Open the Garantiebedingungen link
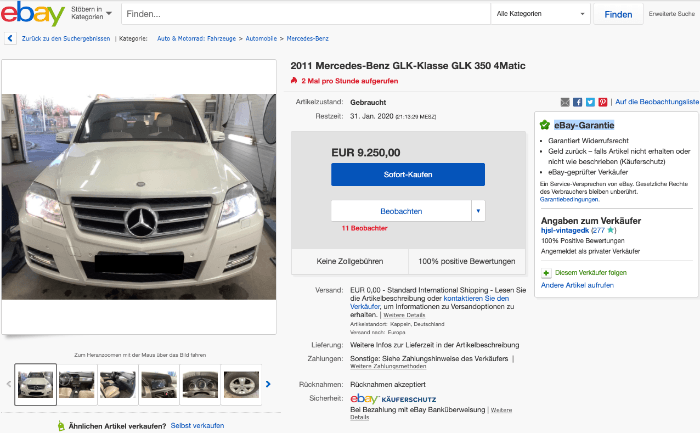 click(x=569, y=200)
